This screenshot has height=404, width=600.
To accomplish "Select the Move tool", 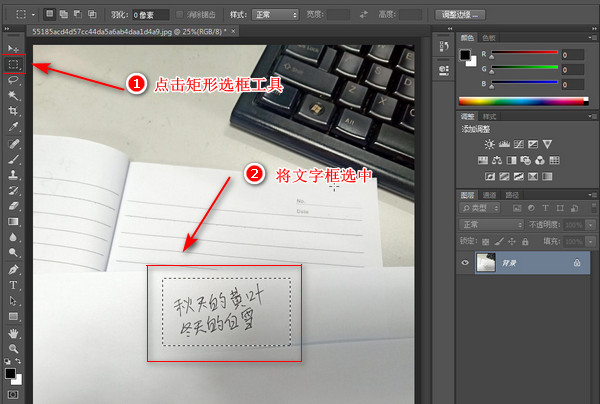I will 13,49.
